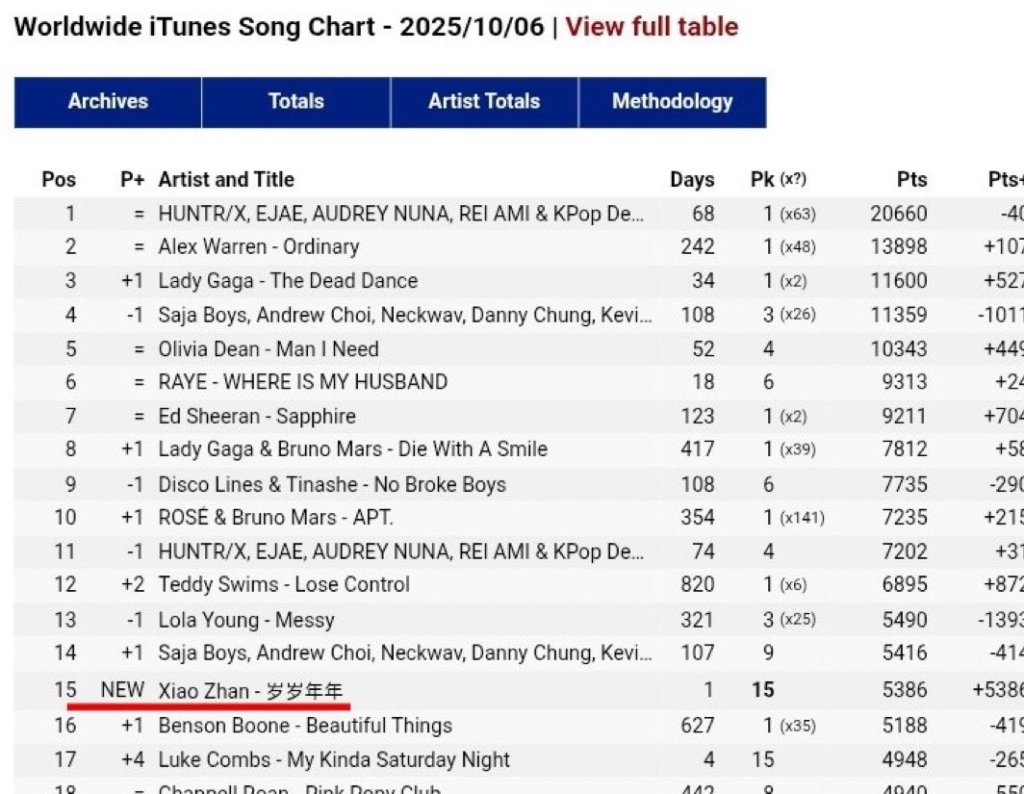Click the Pk column header
1024x794 pixels.
pos(778,180)
